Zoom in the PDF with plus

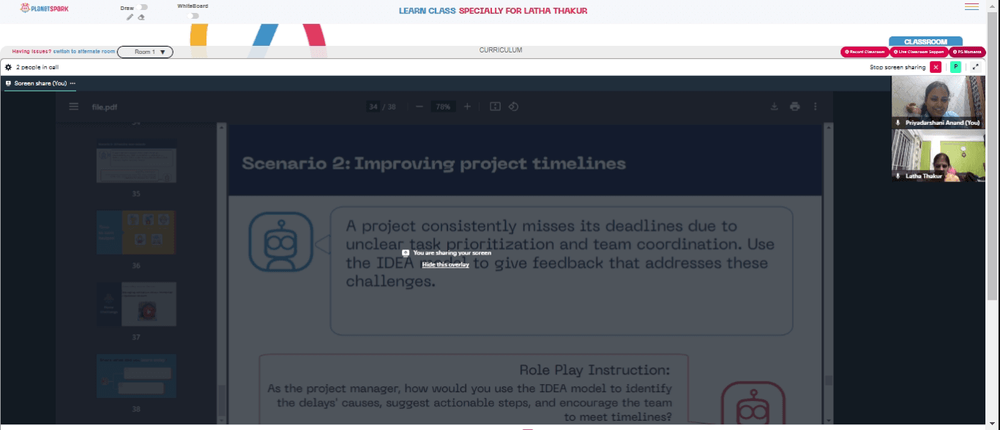click(x=467, y=107)
